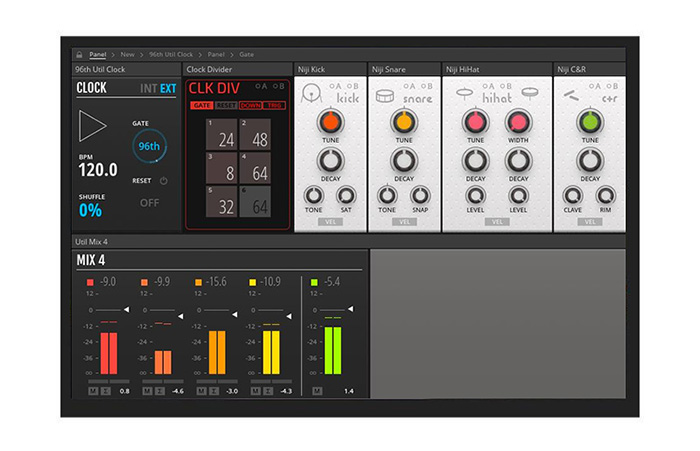Click the VEL button on Niji HiHat

point(496,221)
